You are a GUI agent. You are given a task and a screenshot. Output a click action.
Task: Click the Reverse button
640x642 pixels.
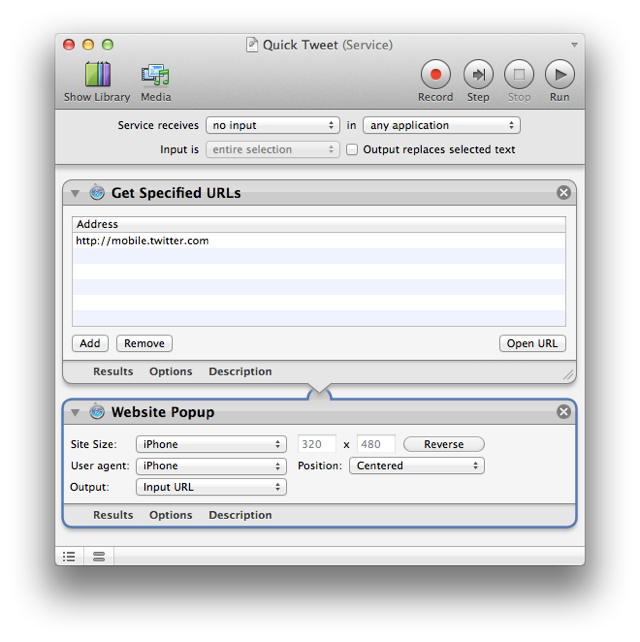[443, 444]
